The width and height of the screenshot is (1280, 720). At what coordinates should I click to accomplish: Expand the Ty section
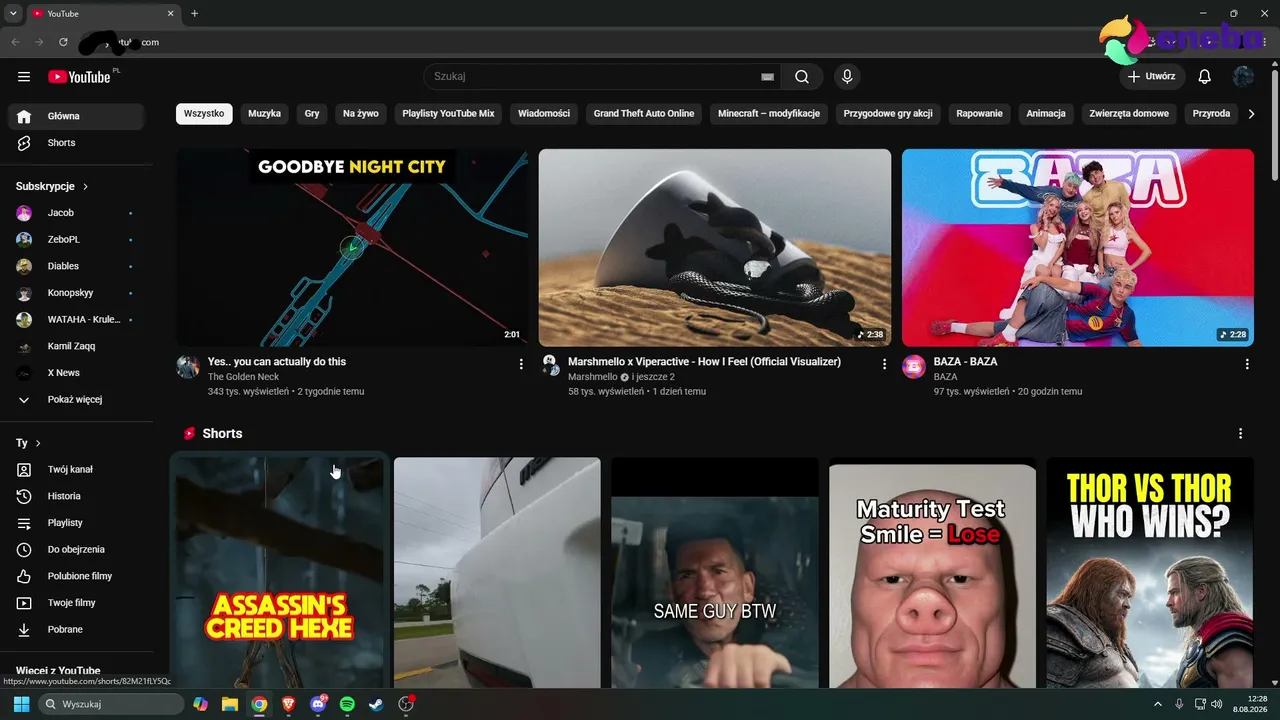pyautogui.click(x=29, y=443)
